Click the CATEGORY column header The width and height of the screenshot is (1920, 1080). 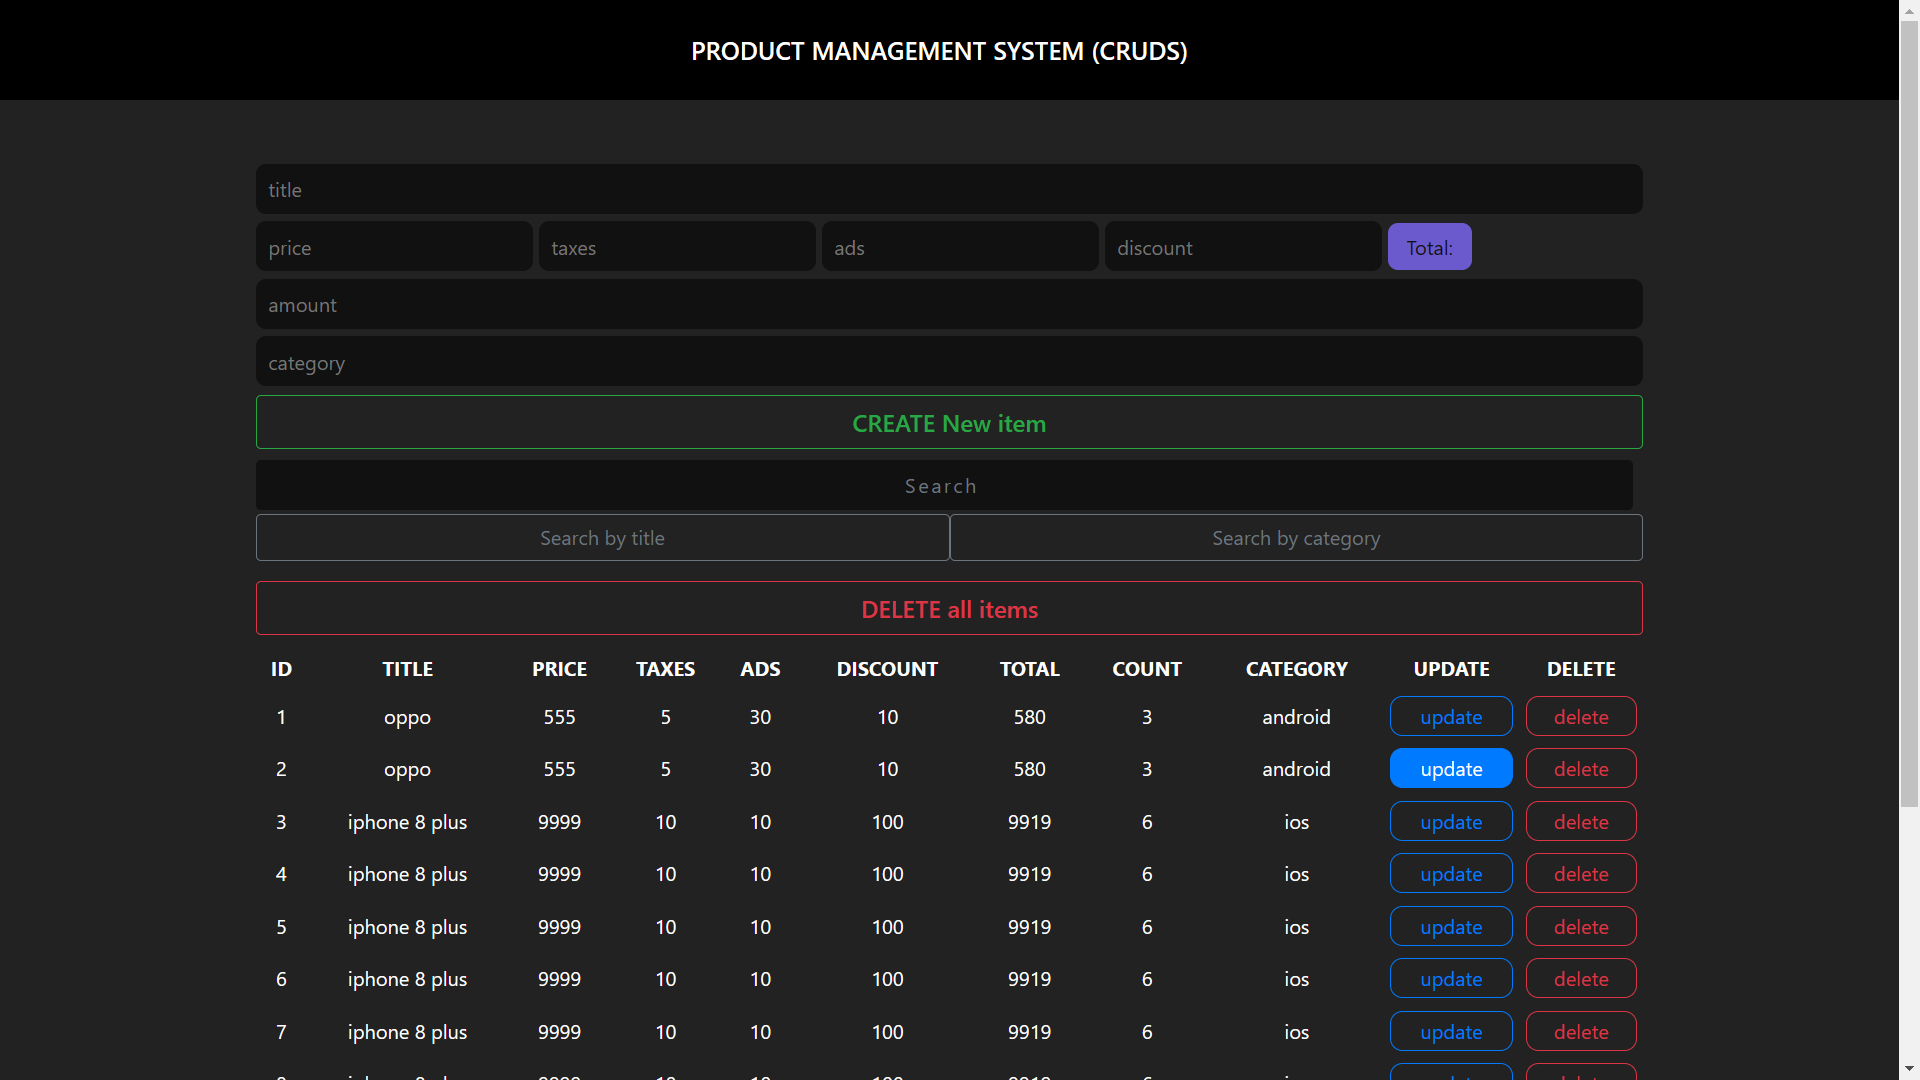[1296, 669]
